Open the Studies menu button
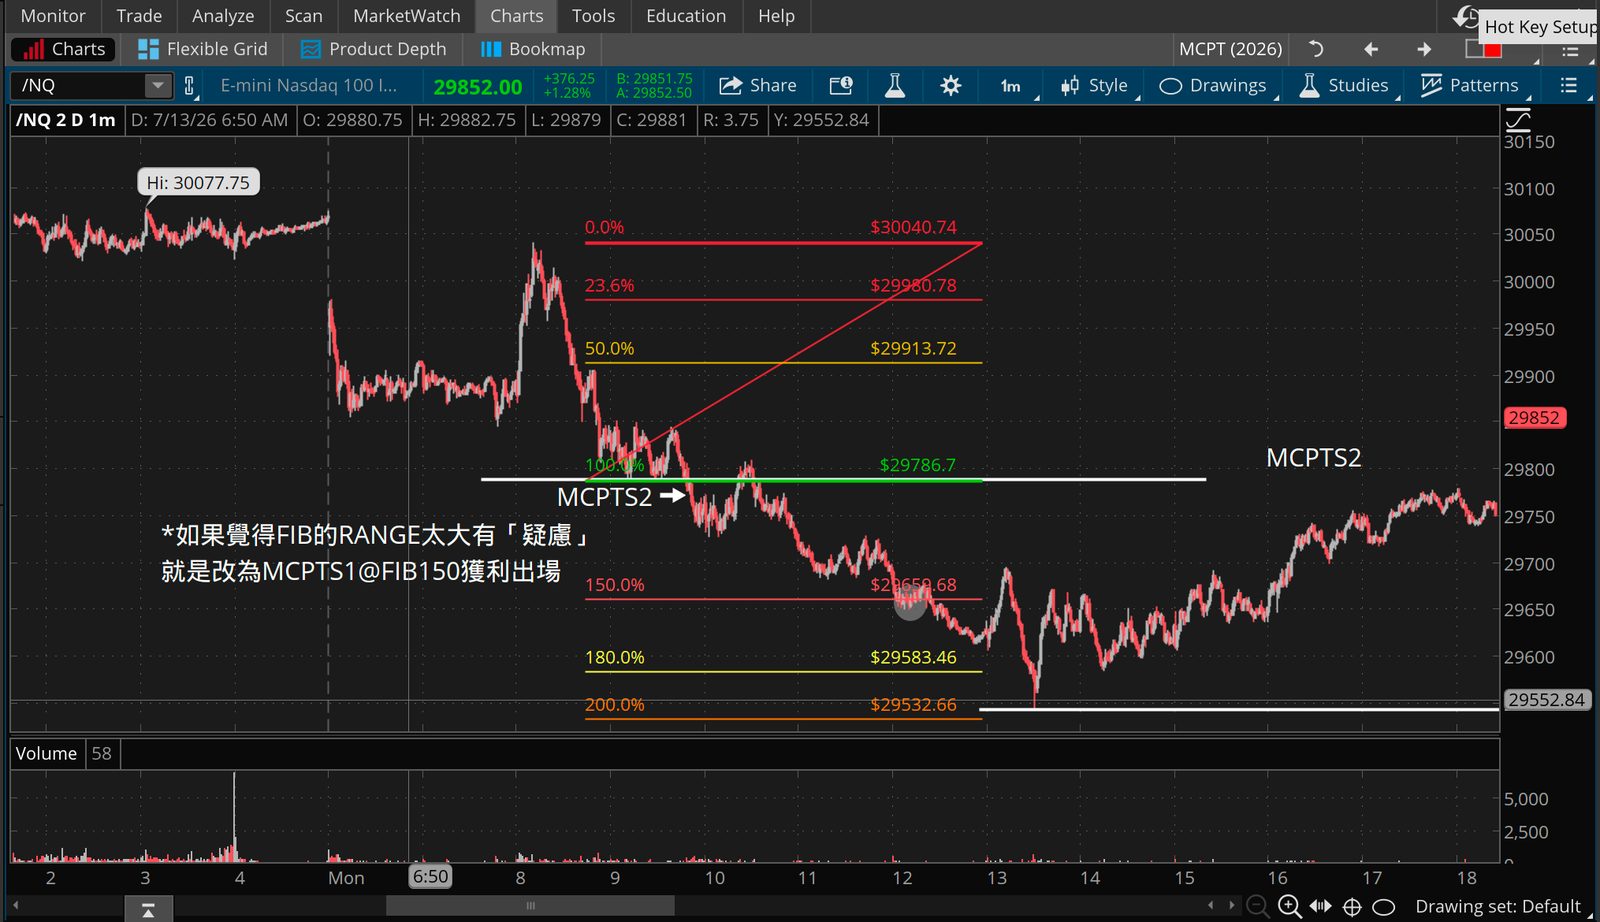This screenshot has height=922, width=1600. pyautogui.click(x=1344, y=86)
